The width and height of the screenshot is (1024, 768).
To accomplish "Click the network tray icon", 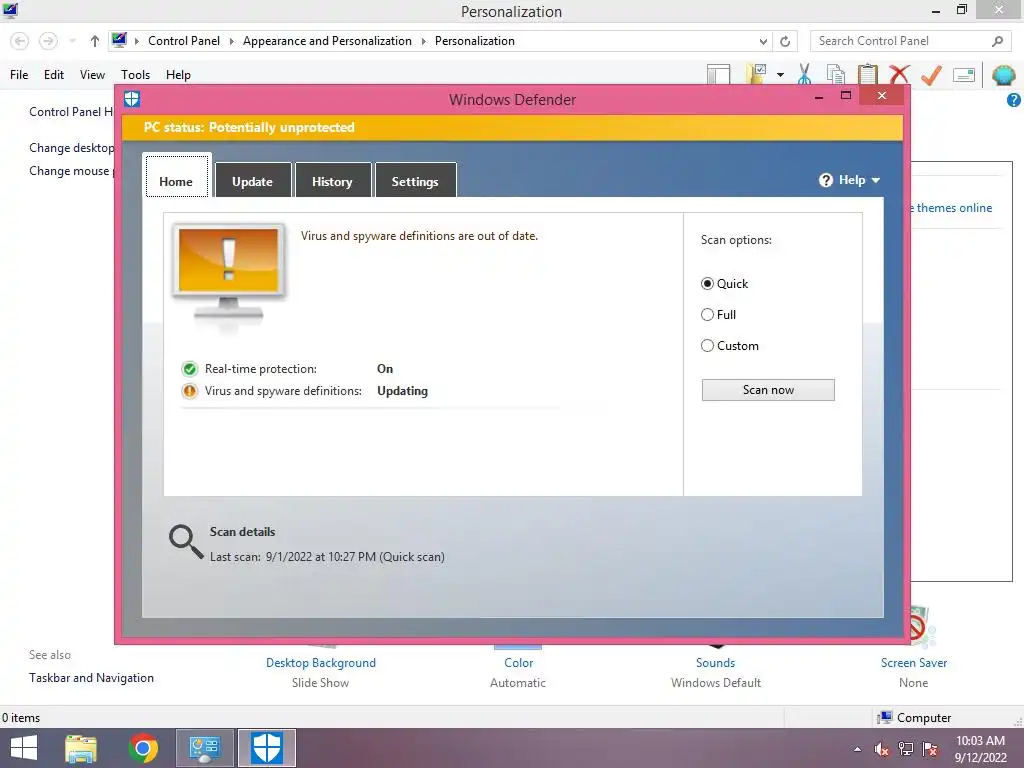I will pos(906,749).
